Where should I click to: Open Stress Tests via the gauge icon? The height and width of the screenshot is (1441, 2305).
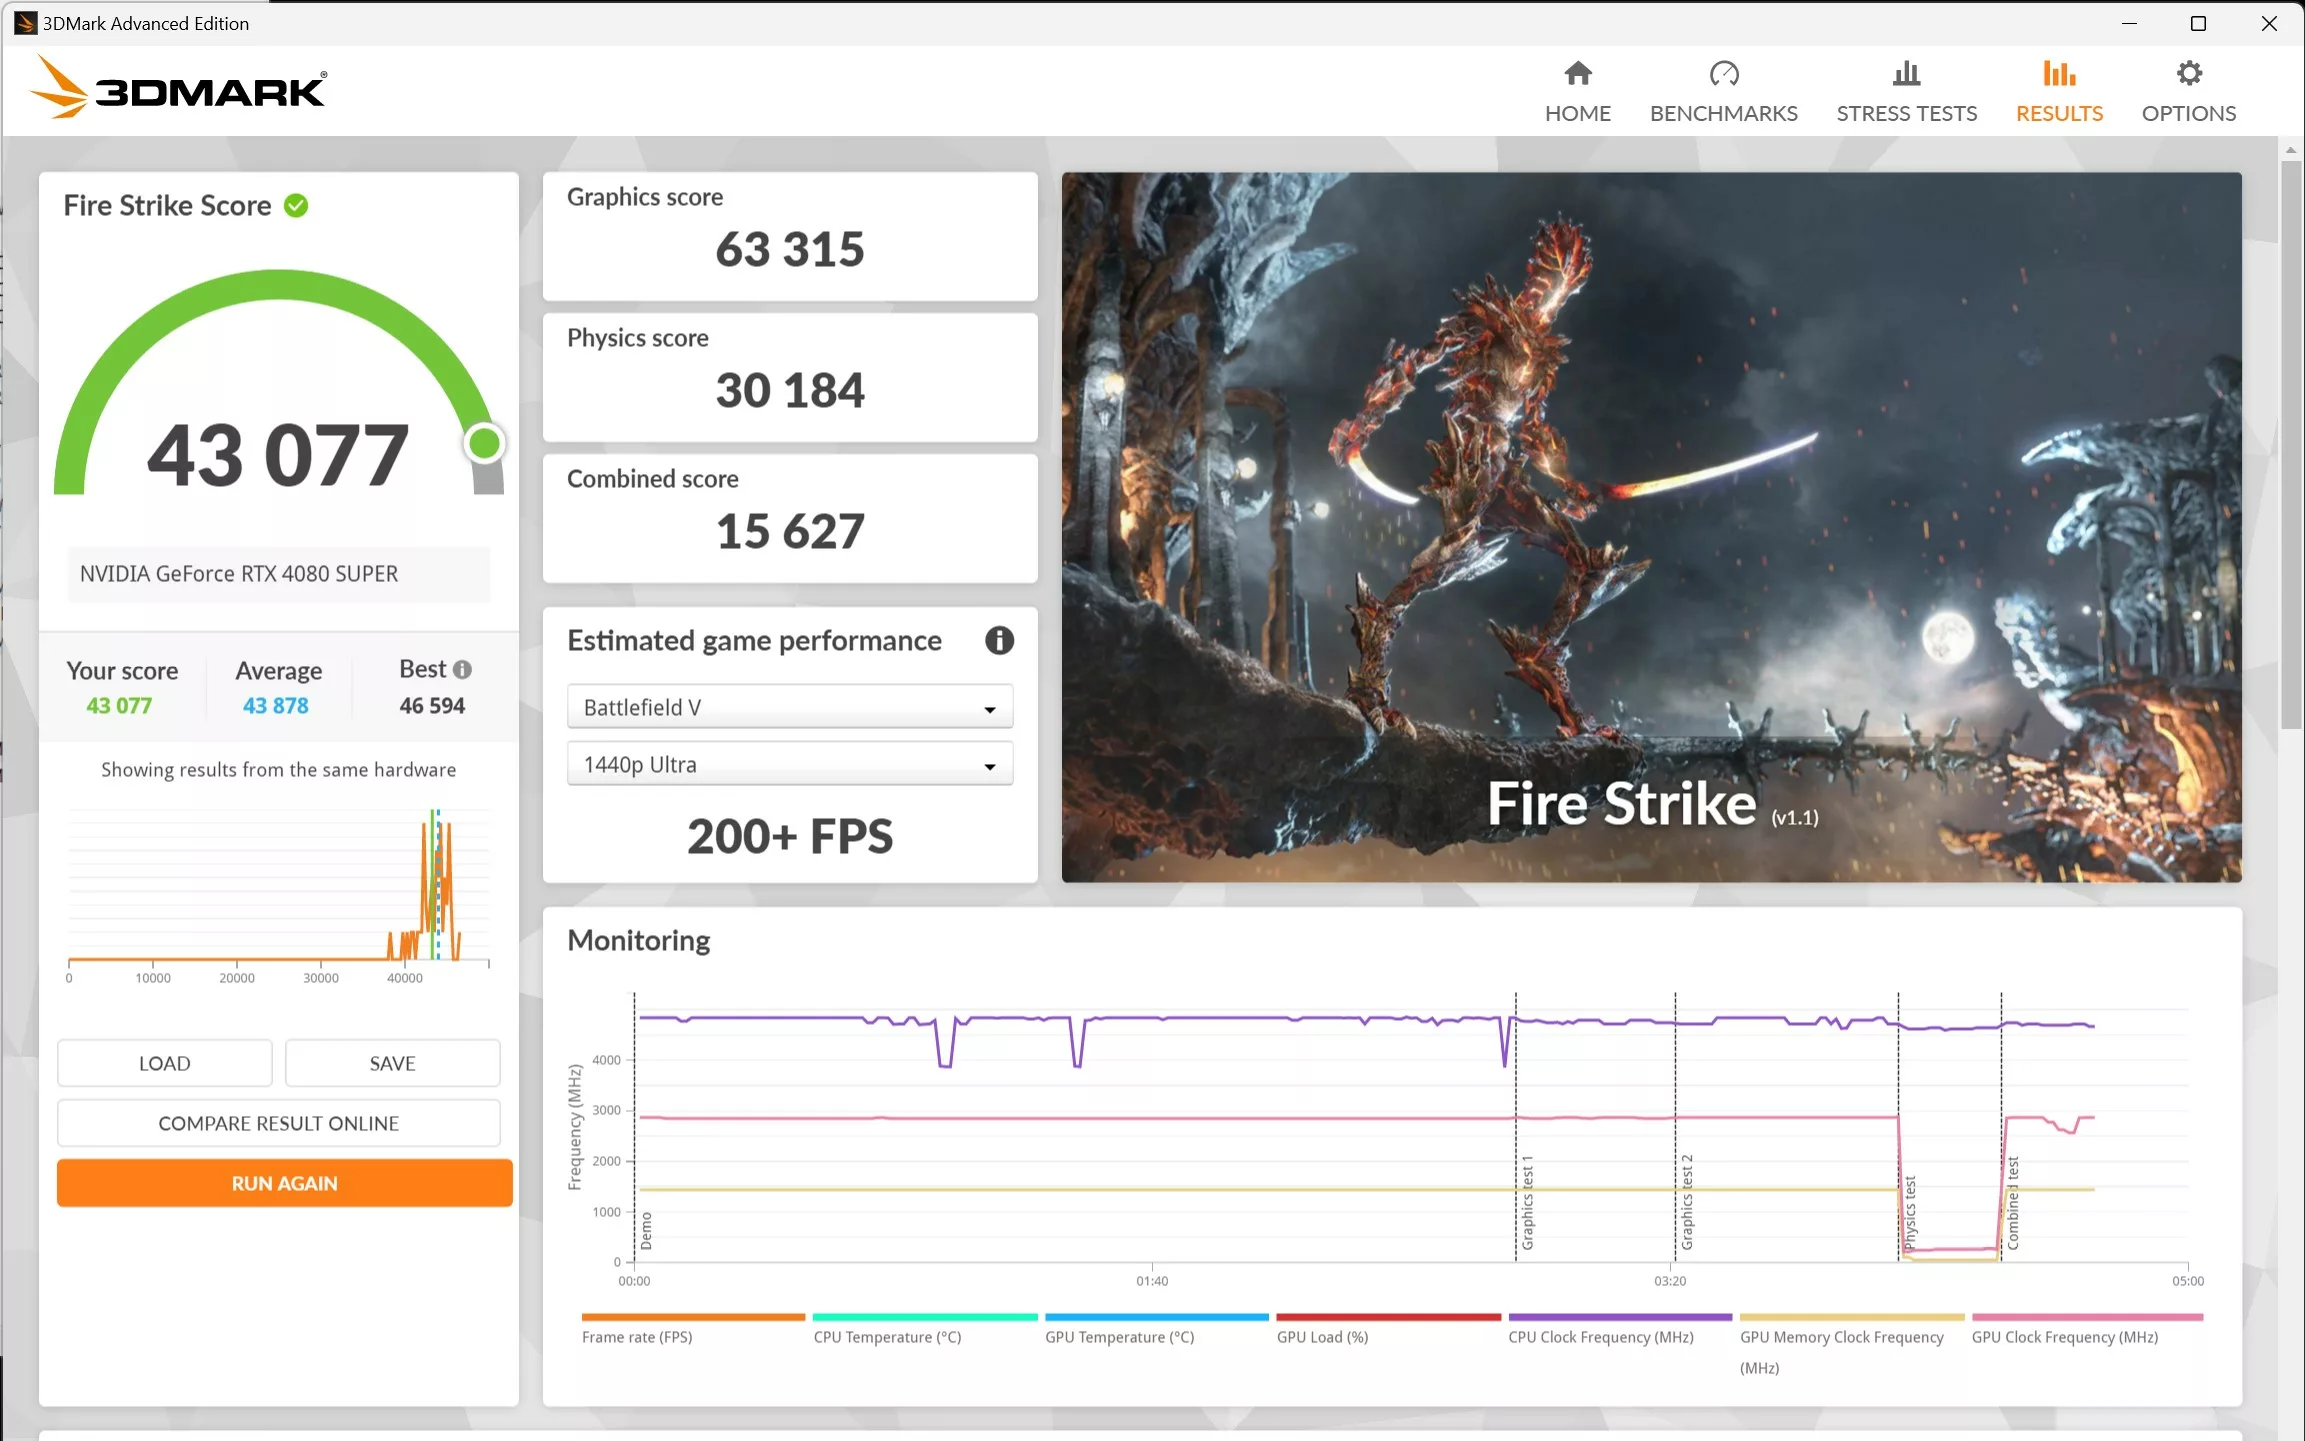pos(1906,72)
